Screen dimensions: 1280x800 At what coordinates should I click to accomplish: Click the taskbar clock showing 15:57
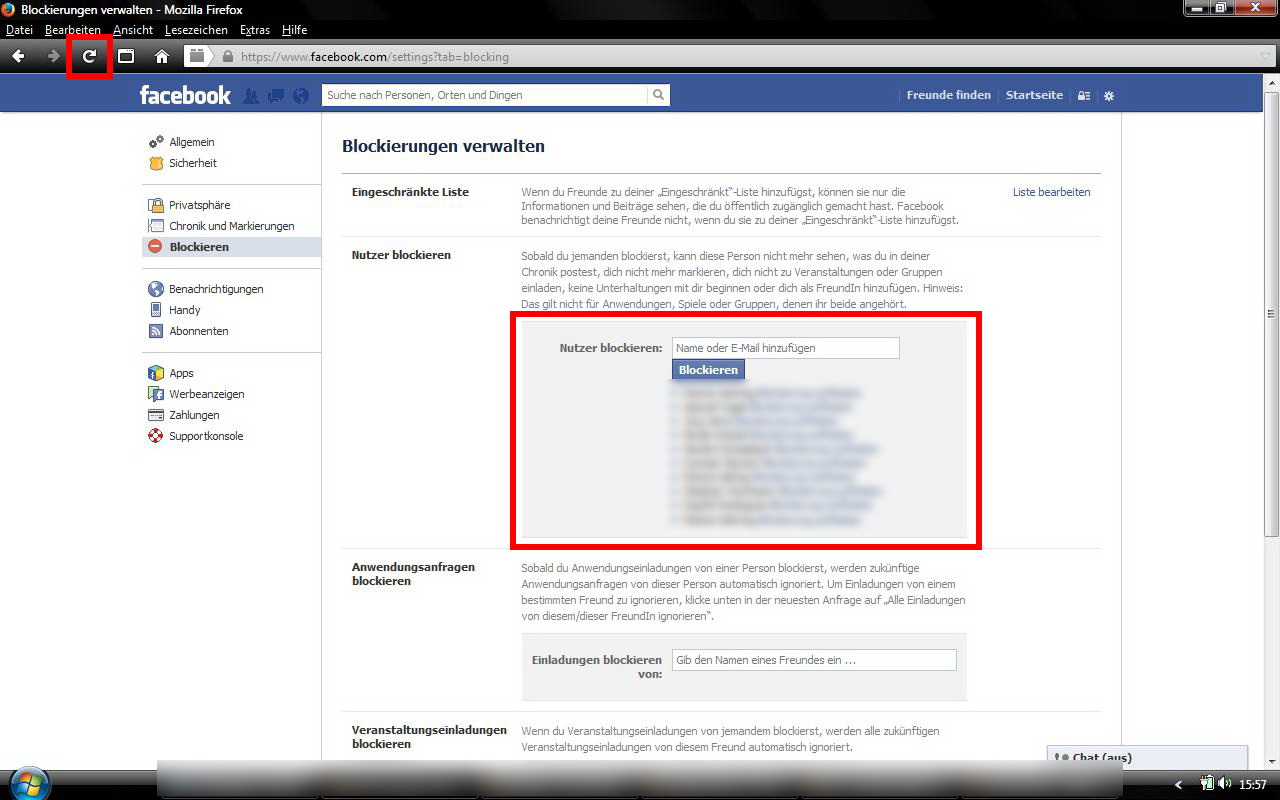pos(1253,785)
